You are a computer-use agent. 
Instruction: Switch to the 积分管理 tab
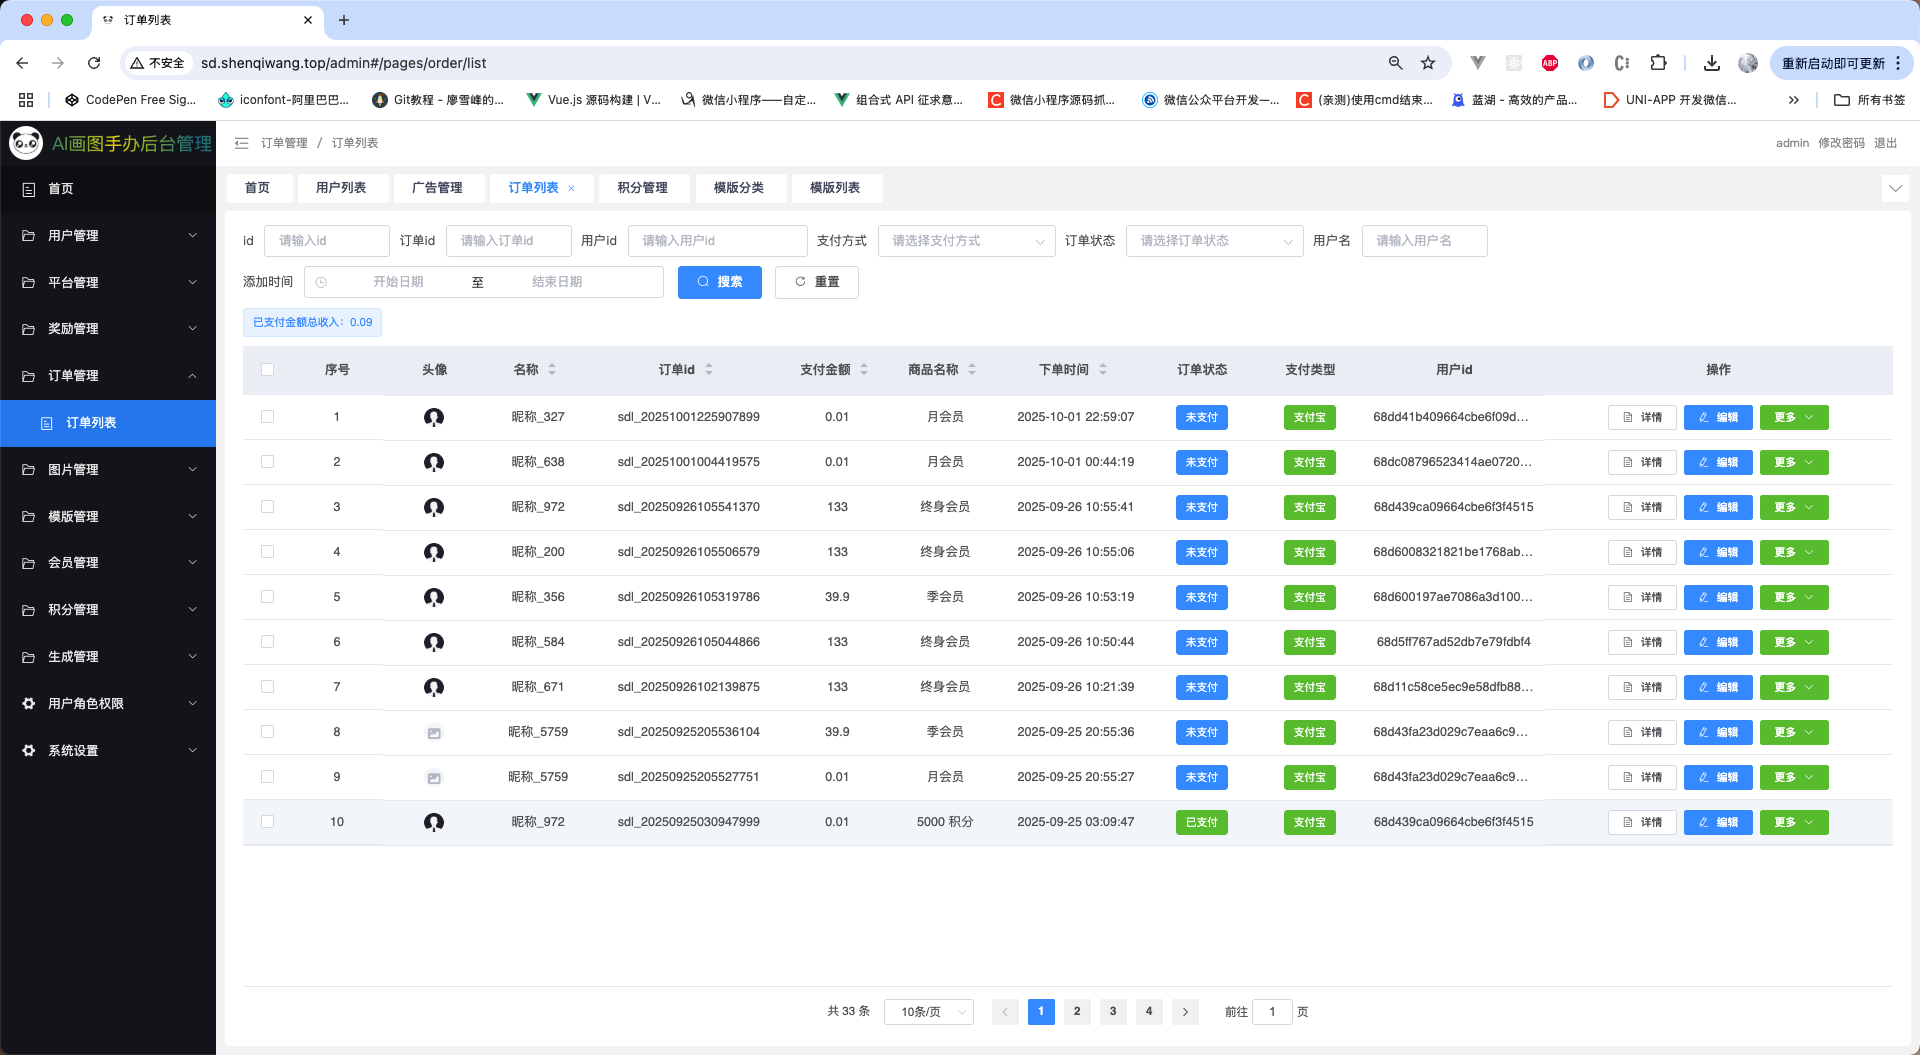coord(642,188)
